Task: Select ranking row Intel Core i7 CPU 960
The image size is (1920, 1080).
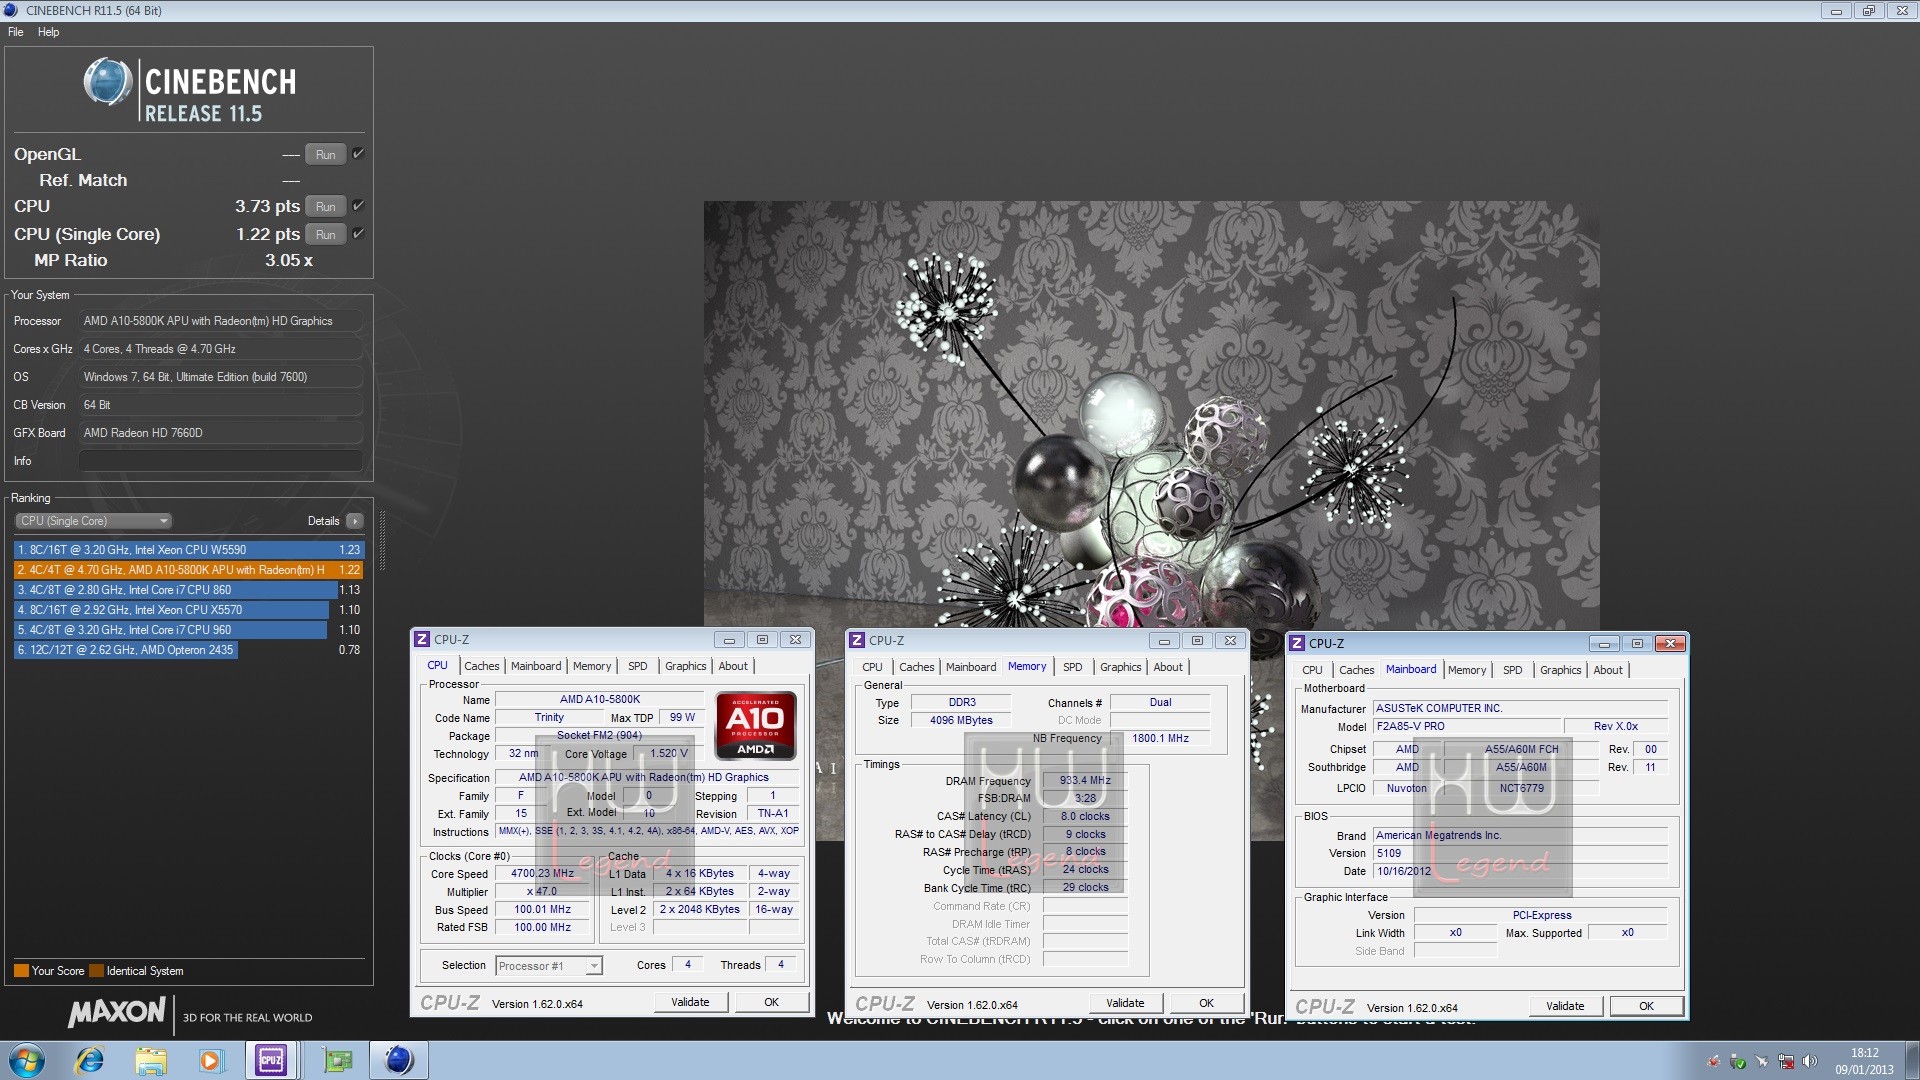Action: point(189,630)
